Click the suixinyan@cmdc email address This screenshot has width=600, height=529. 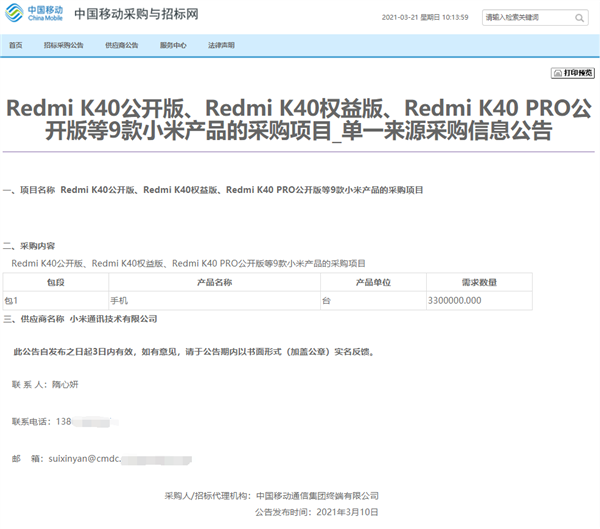click(x=120, y=459)
